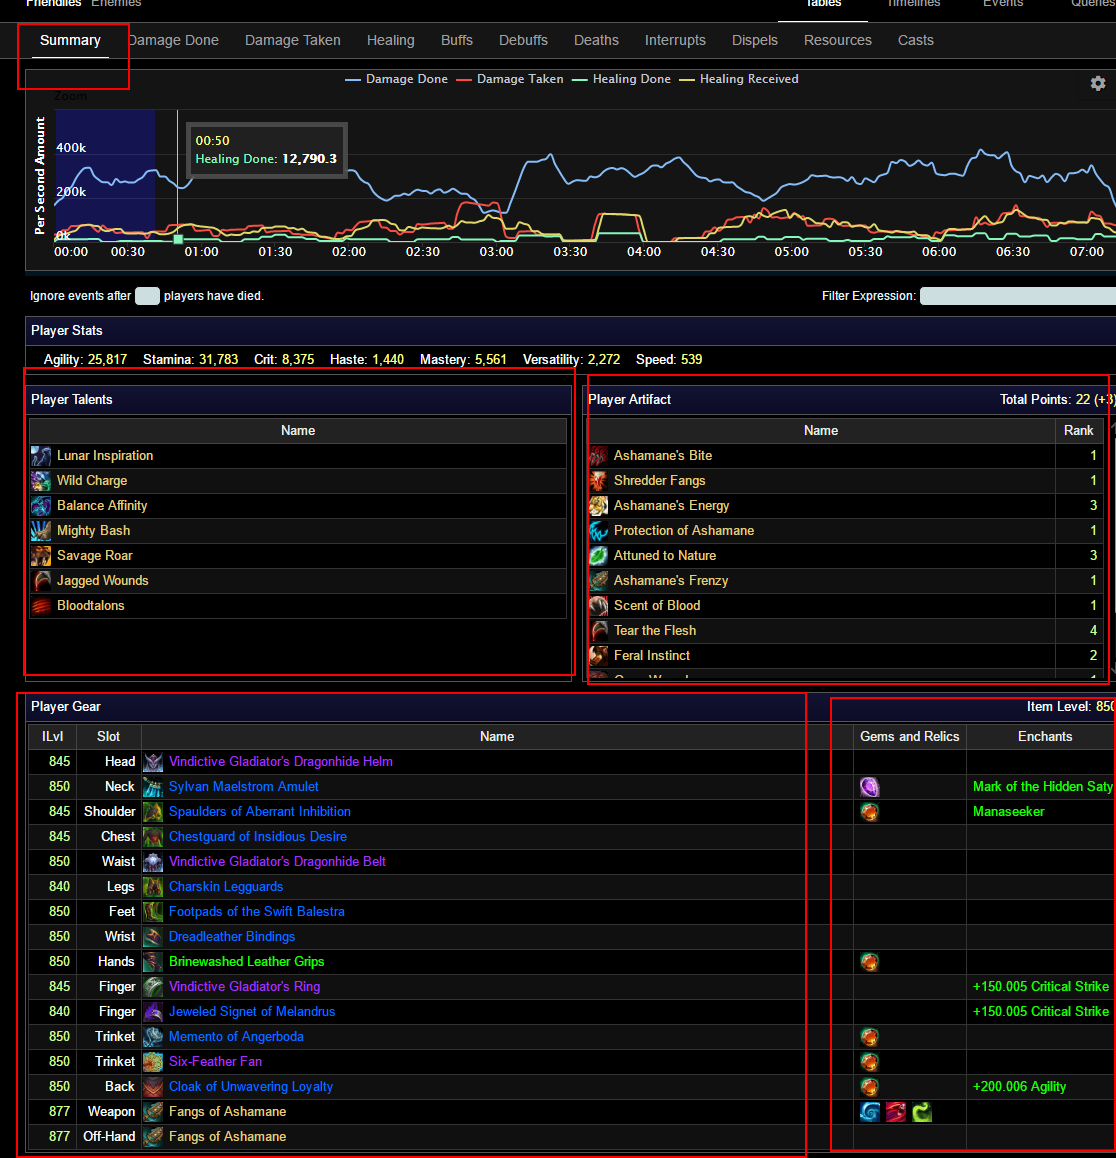Open the Cloak of Unwavering Loyalty link
Image resolution: width=1116 pixels, height=1158 pixels.
click(x=250, y=1087)
